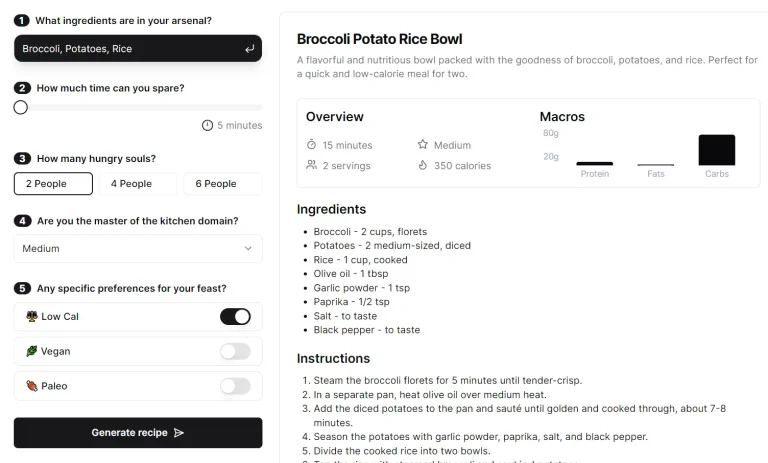This screenshot has width=768, height=463.
Task: Click the enter arrow icon in ingredients field
Action: coord(249,49)
